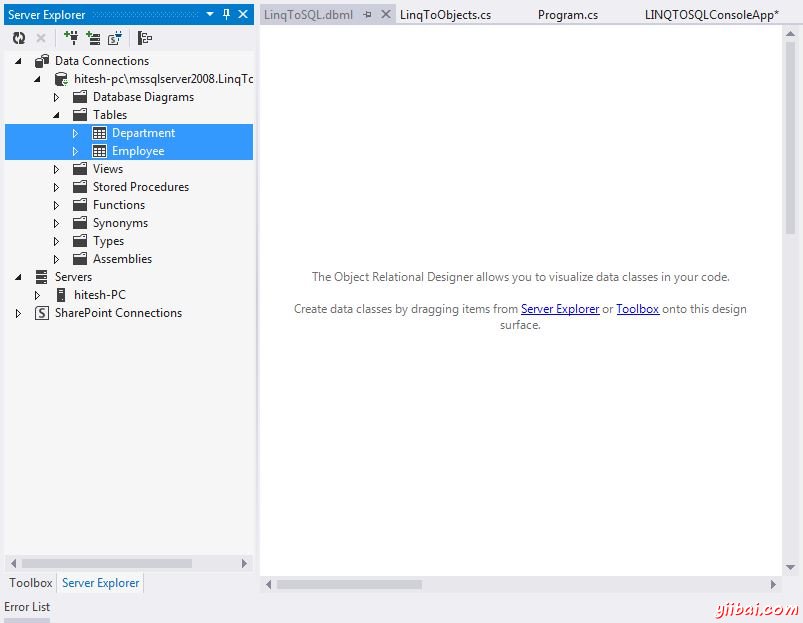The height and width of the screenshot is (623, 803).
Task: Switch to the Toolbox panel tab
Action: [30, 583]
